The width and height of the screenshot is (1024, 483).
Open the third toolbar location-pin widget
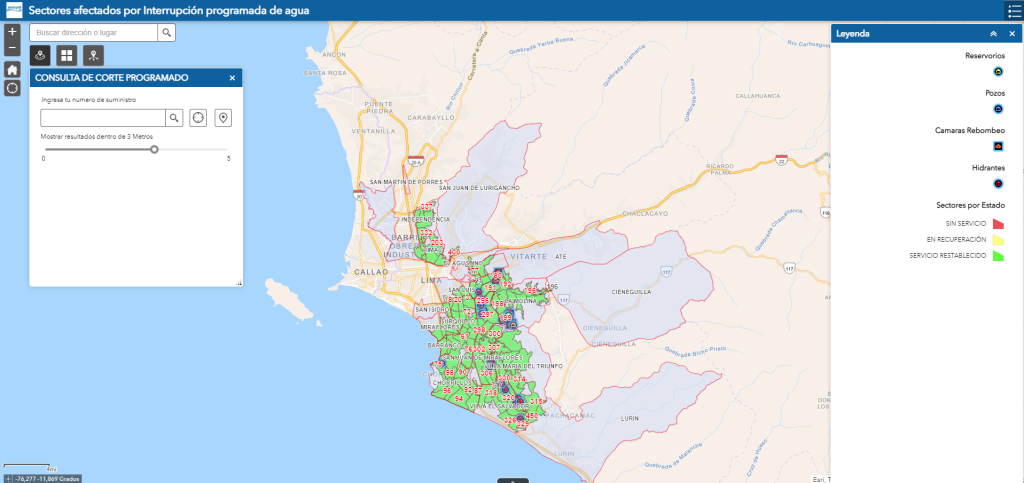coord(93,55)
